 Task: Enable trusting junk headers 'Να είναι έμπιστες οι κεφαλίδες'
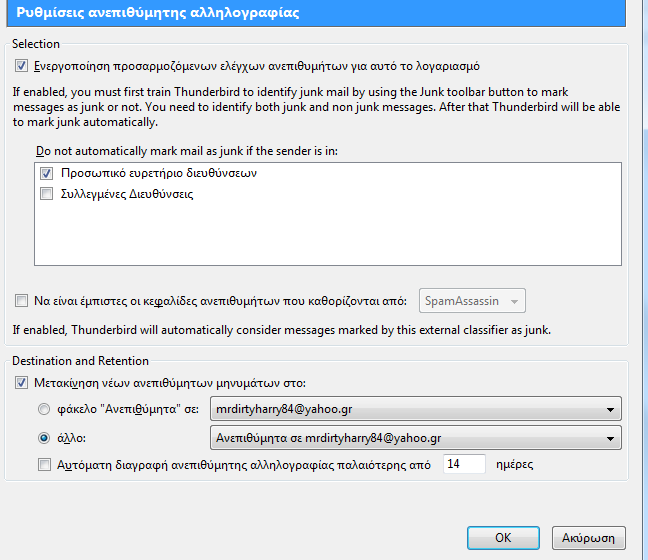pos(21,300)
